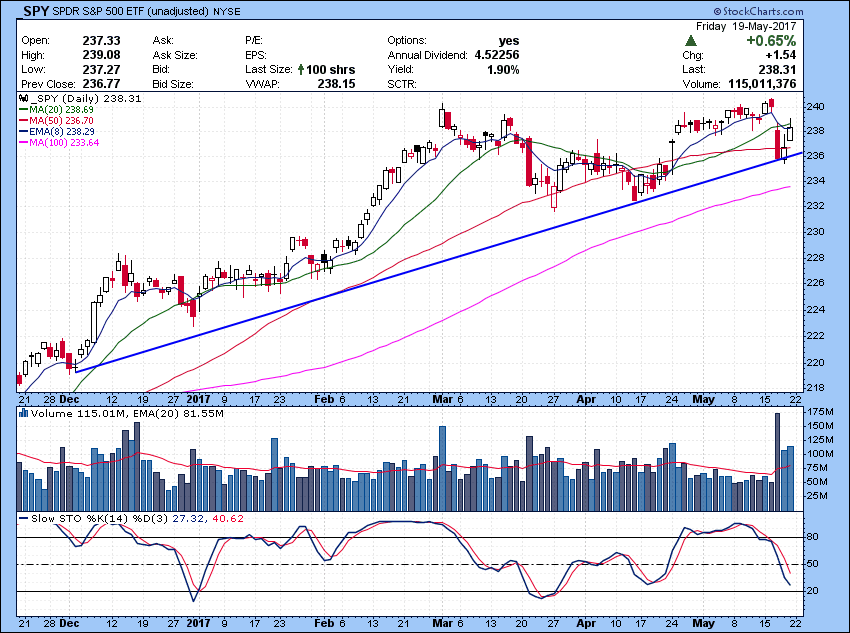Click the 20 stochastic axis label
Image resolution: width=850 pixels, height=633 pixels.
point(813,591)
